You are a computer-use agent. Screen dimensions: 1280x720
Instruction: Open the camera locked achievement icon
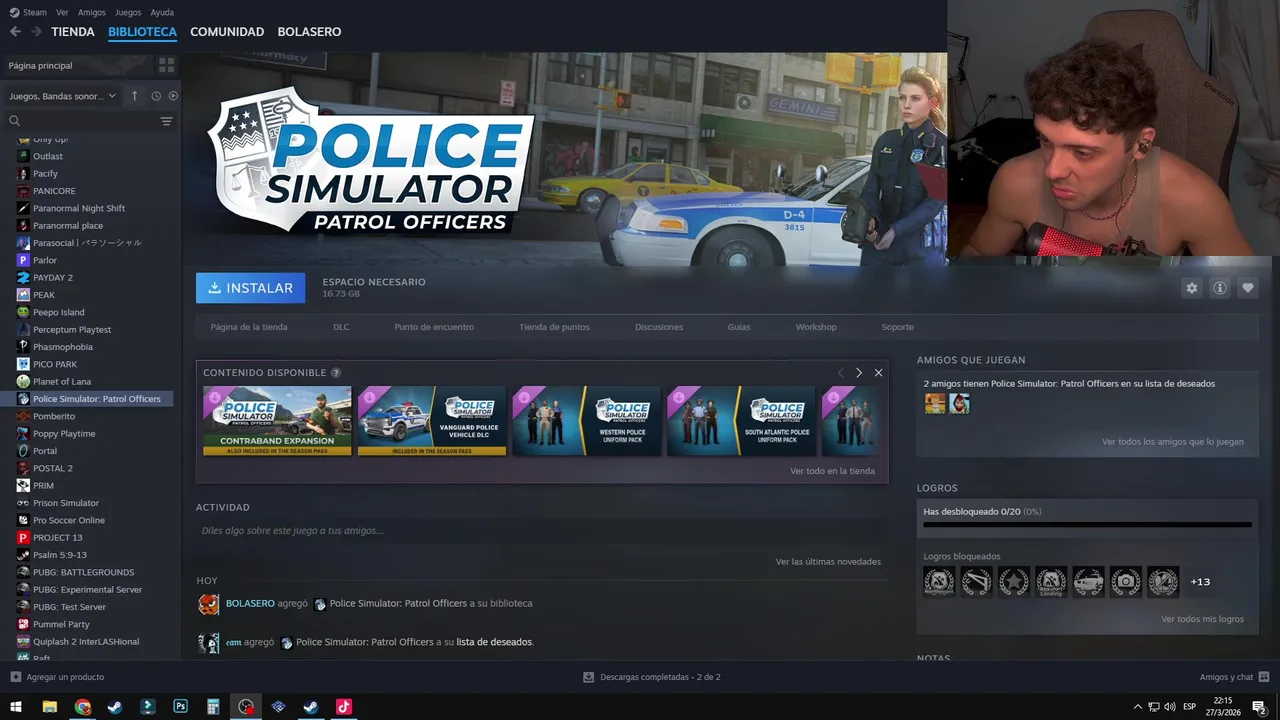tap(1126, 582)
